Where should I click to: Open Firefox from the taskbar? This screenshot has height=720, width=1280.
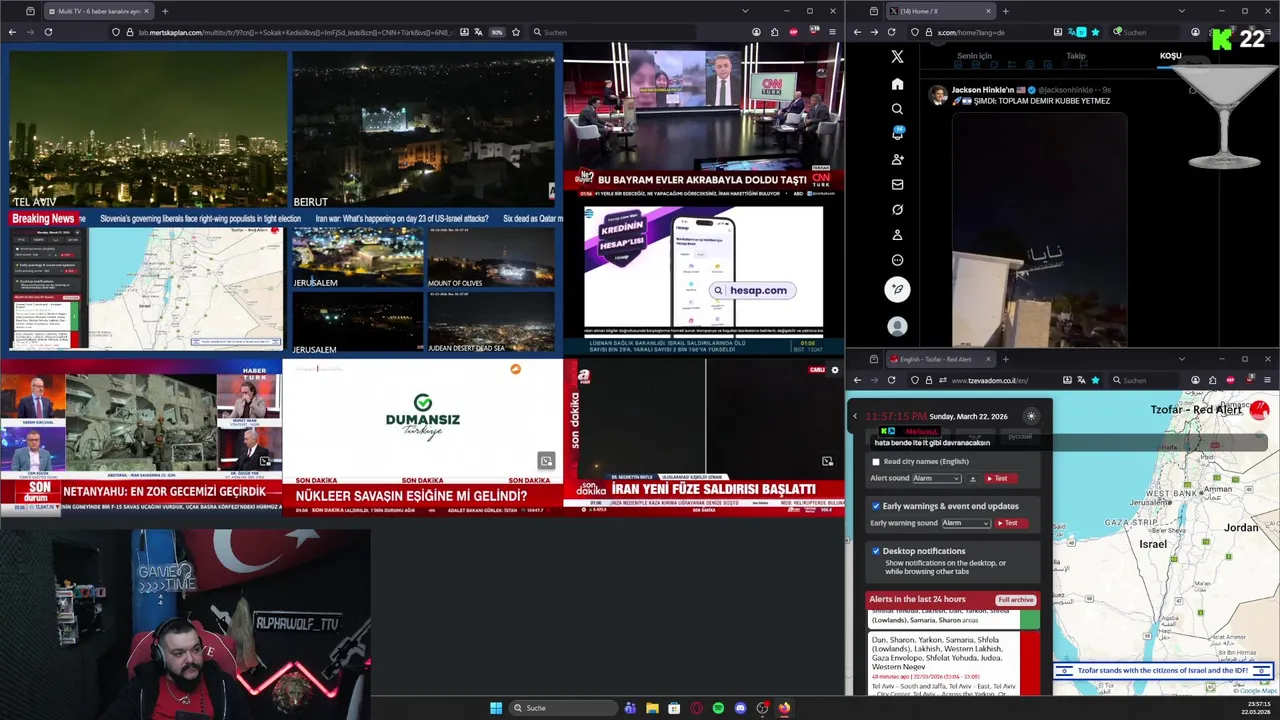(x=784, y=708)
